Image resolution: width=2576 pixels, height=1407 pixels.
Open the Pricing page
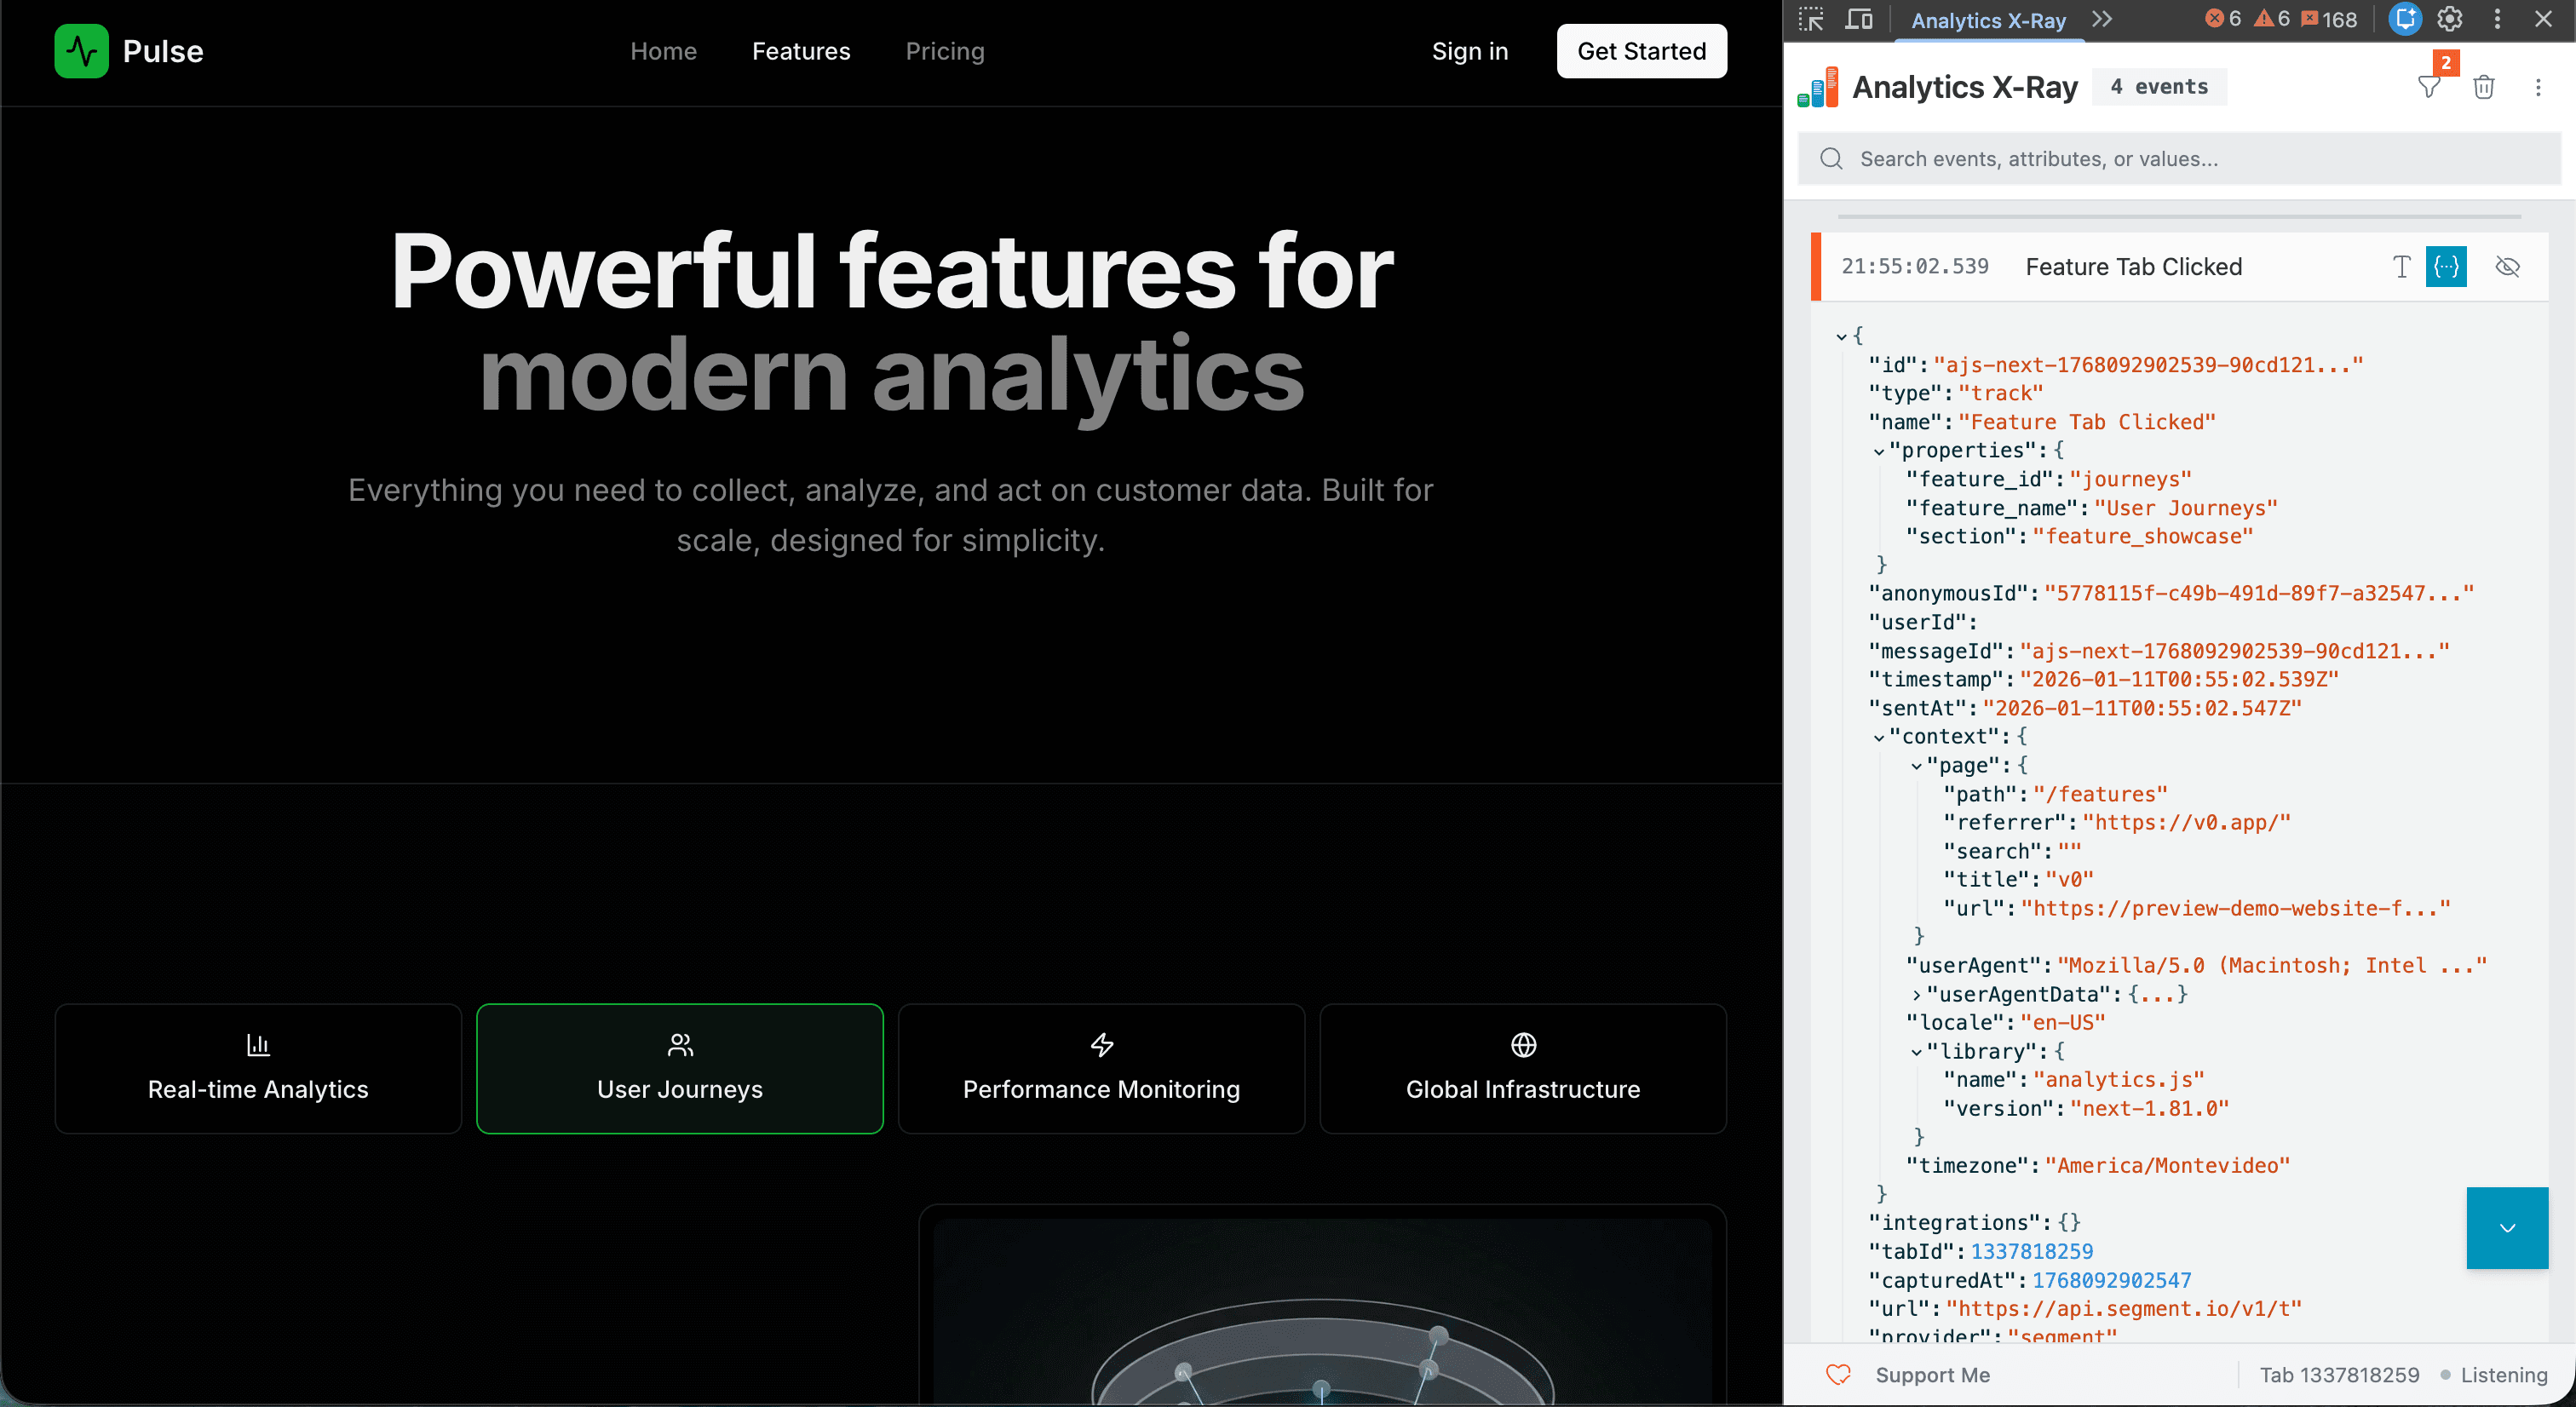[944, 51]
